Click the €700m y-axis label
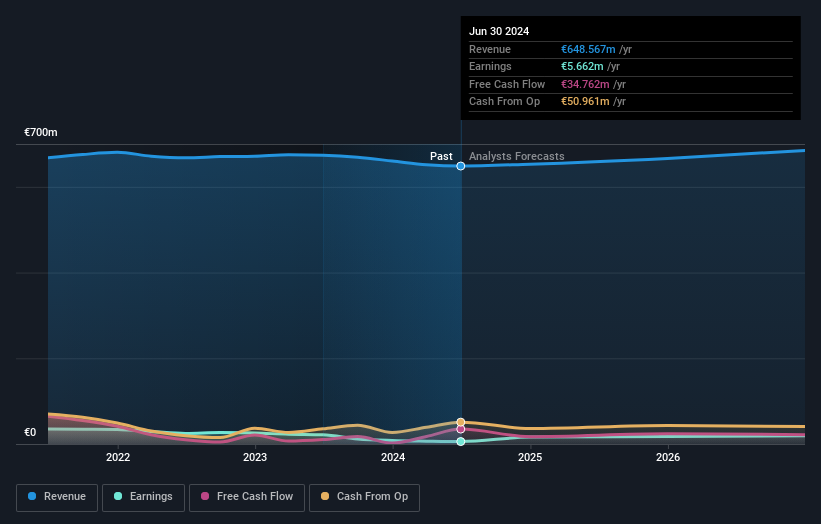The height and width of the screenshot is (524, 821). (x=41, y=132)
